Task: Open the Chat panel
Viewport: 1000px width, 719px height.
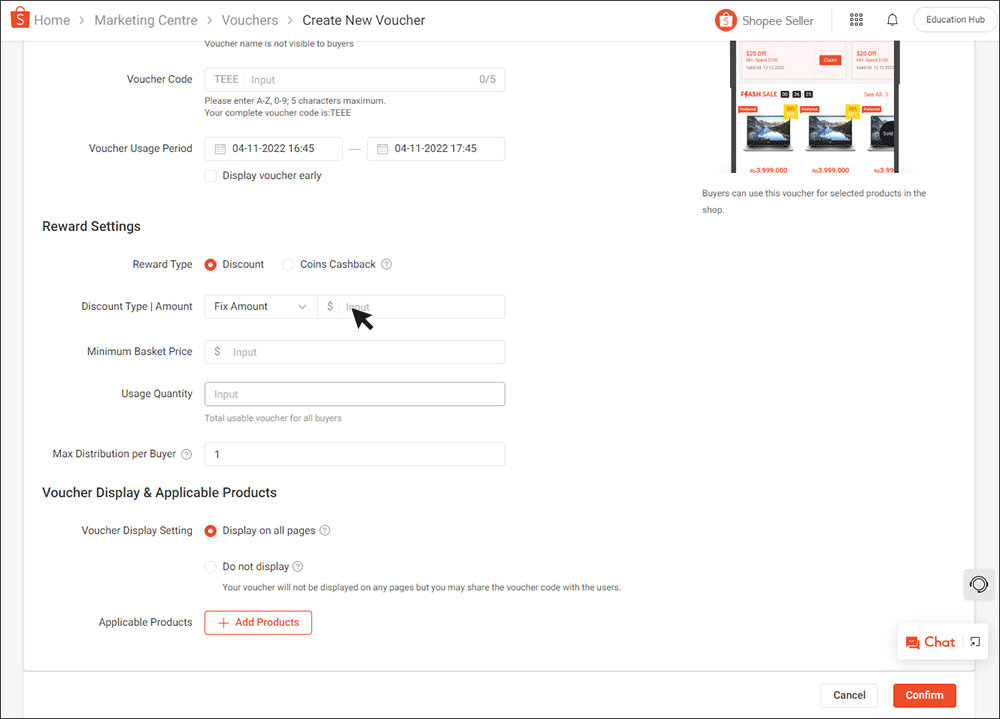Action: point(930,641)
